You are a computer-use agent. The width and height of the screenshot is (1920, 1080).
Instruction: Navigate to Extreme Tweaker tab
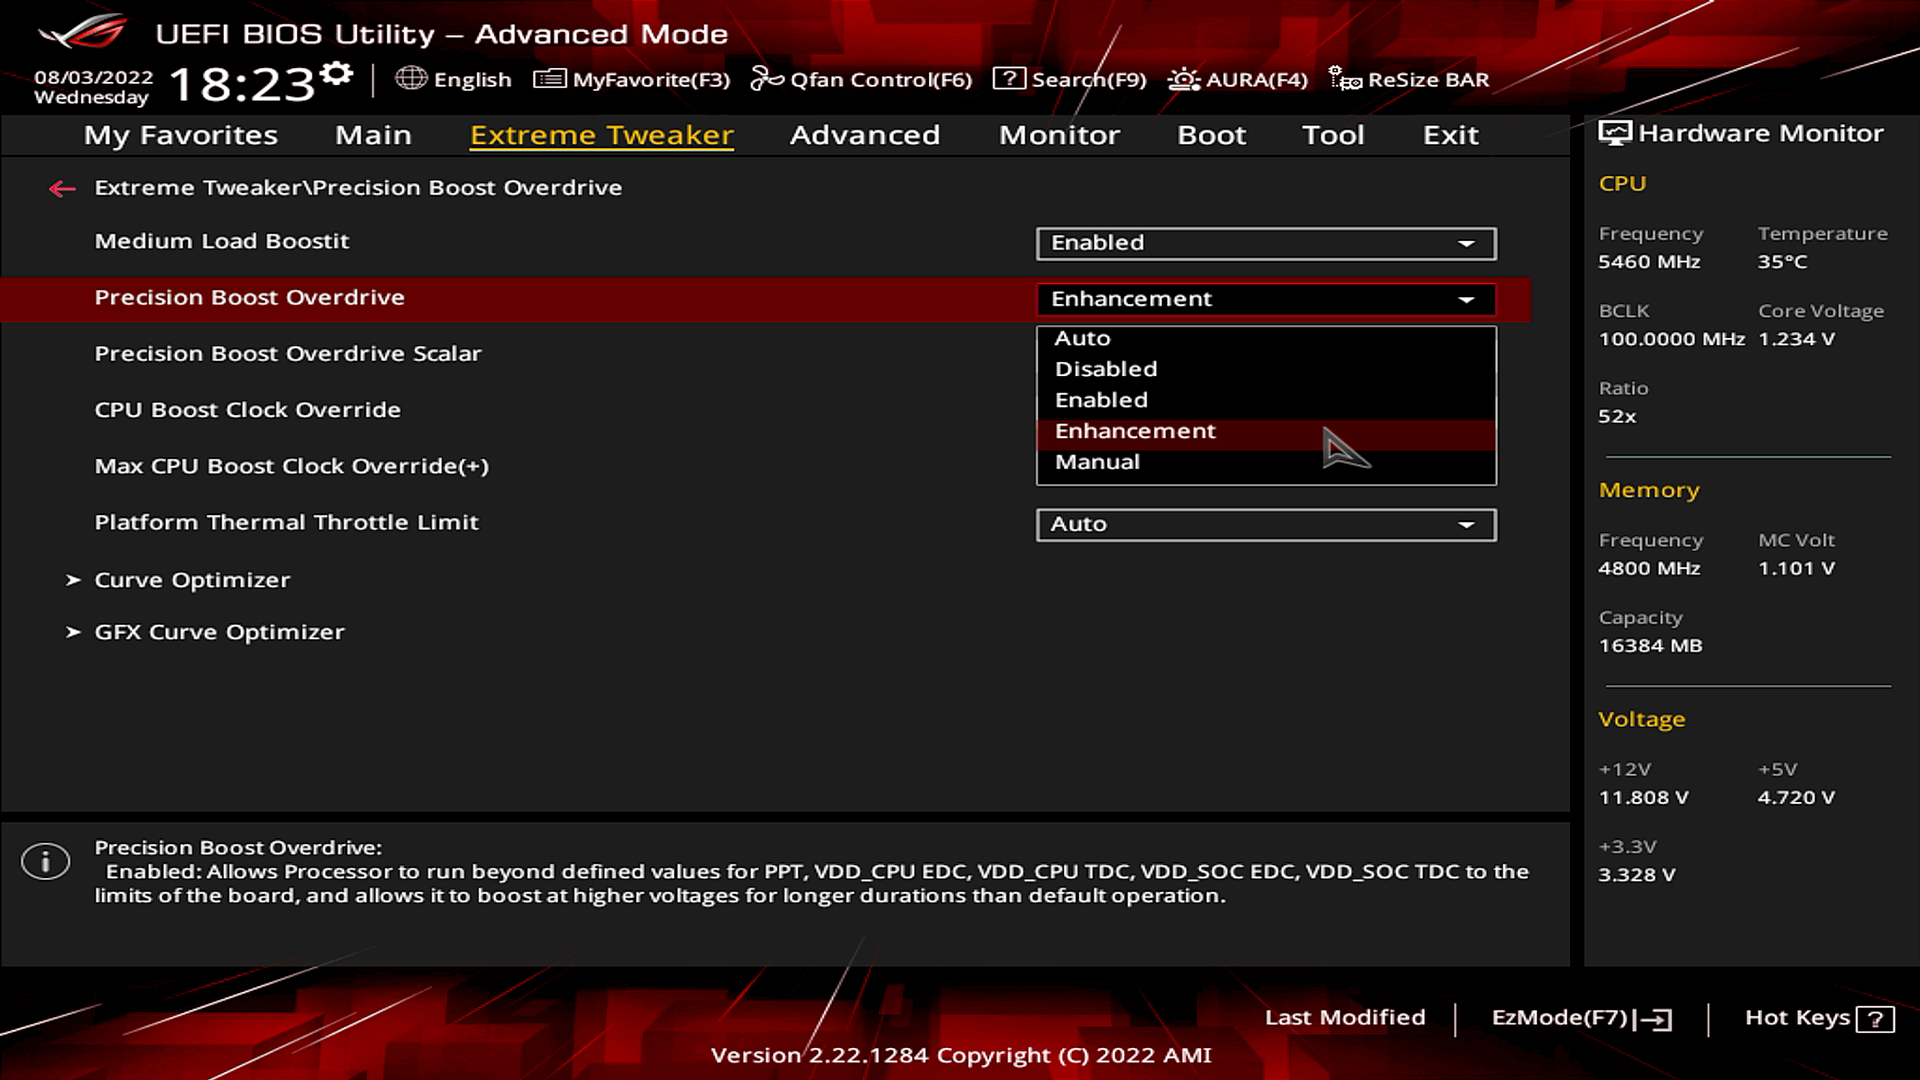[x=600, y=133]
